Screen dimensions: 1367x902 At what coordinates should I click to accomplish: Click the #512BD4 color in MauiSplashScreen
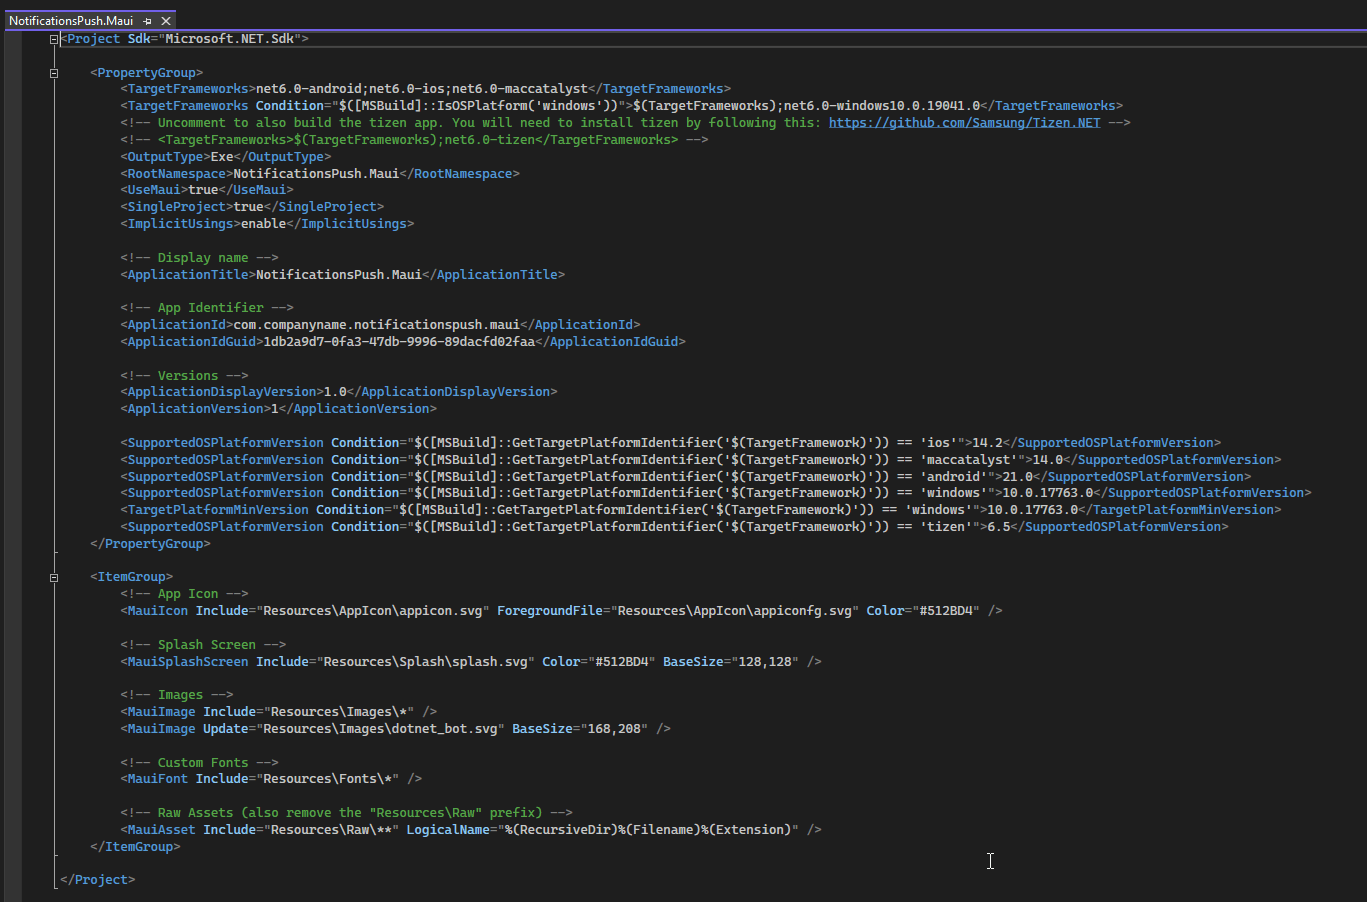pos(624,661)
